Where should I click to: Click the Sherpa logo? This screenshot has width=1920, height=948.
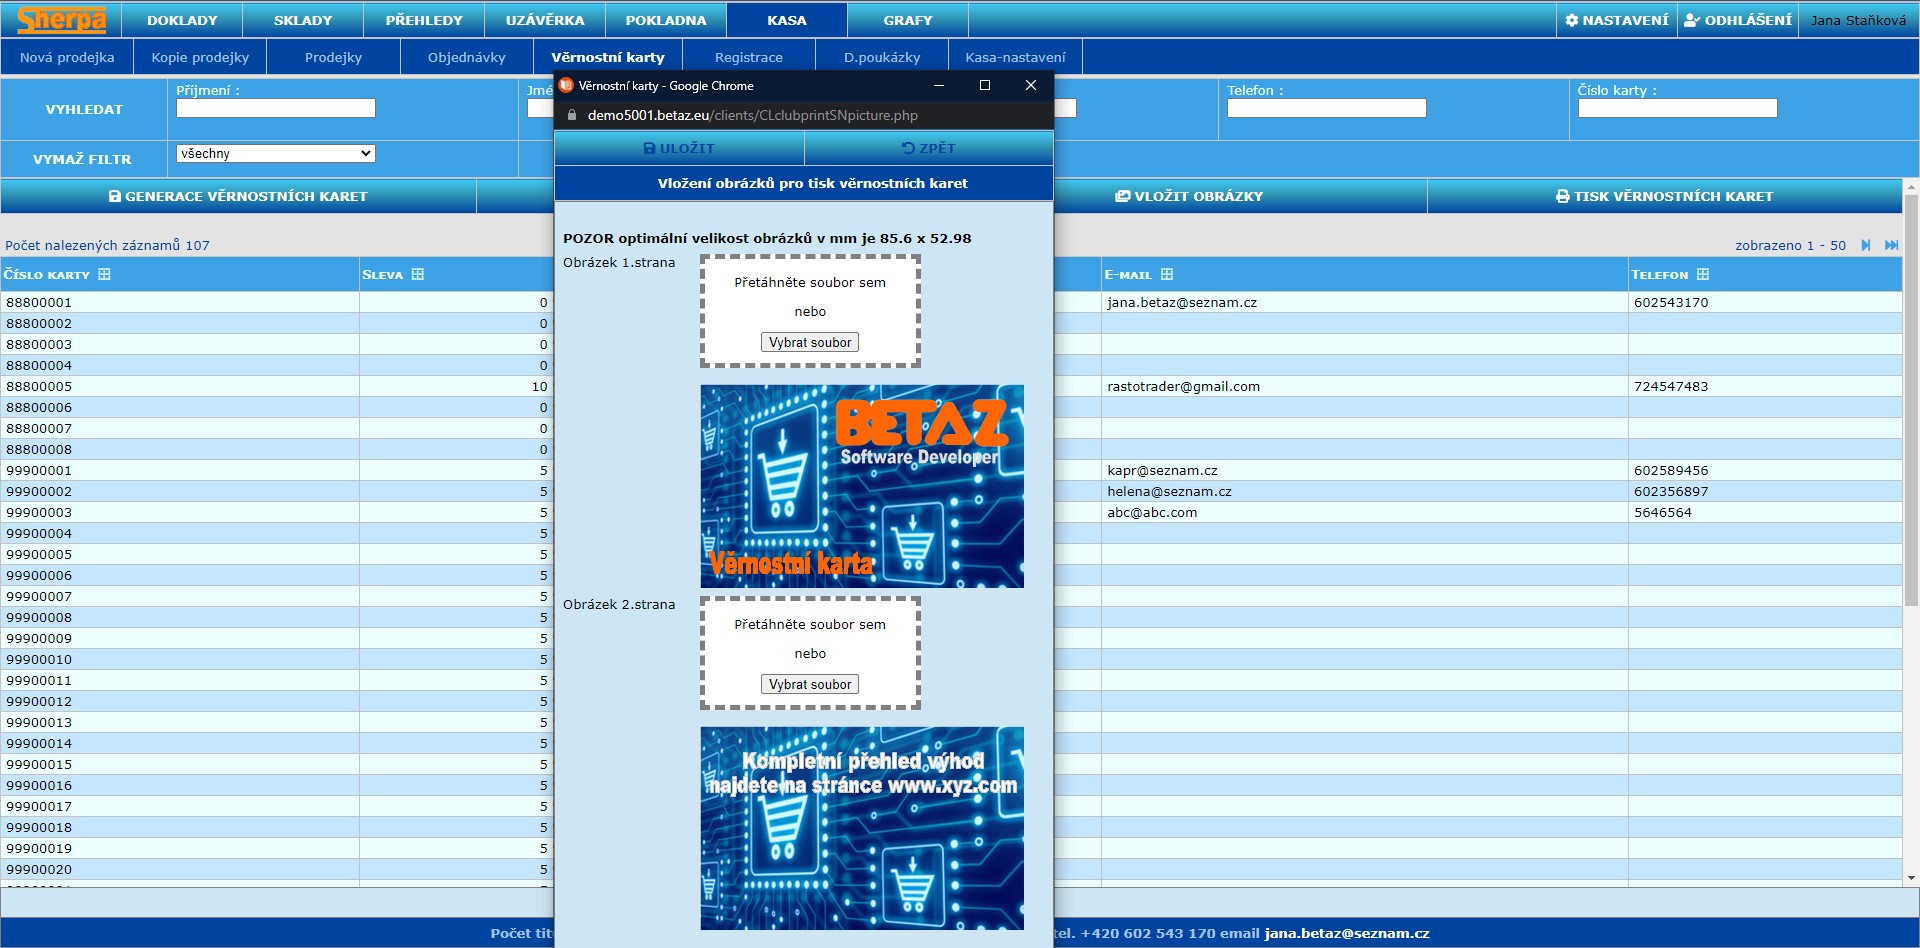point(61,20)
